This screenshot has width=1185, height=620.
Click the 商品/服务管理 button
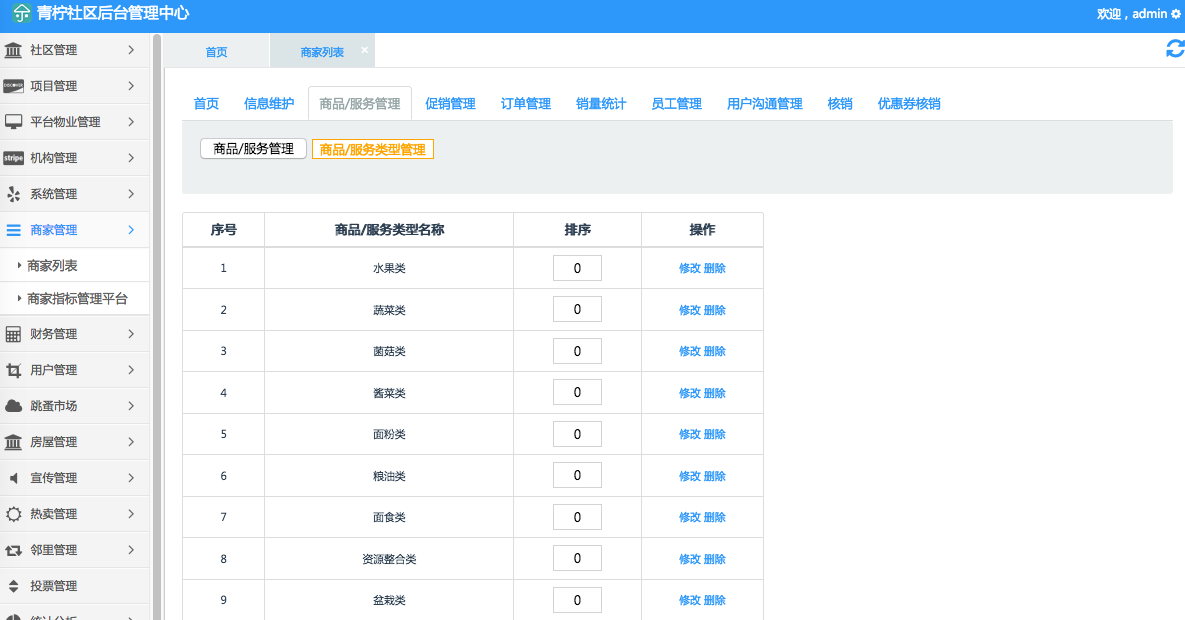click(253, 149)
